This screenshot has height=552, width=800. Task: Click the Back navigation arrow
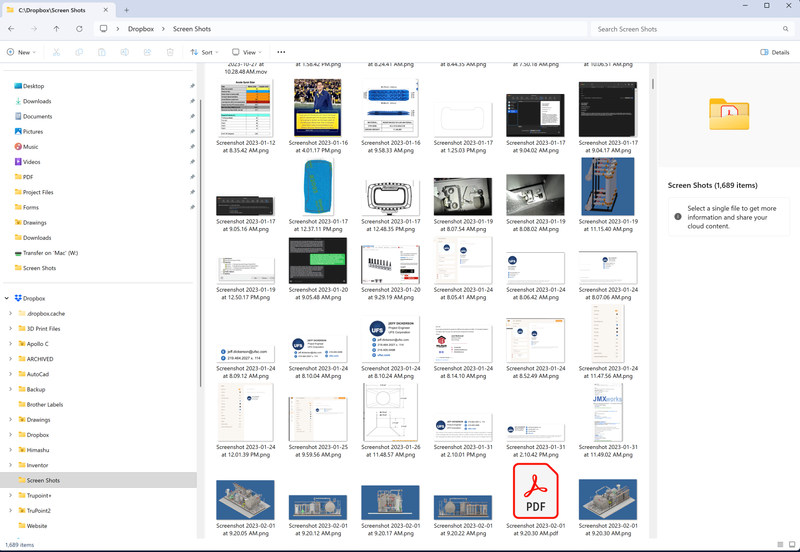(10, 29)
